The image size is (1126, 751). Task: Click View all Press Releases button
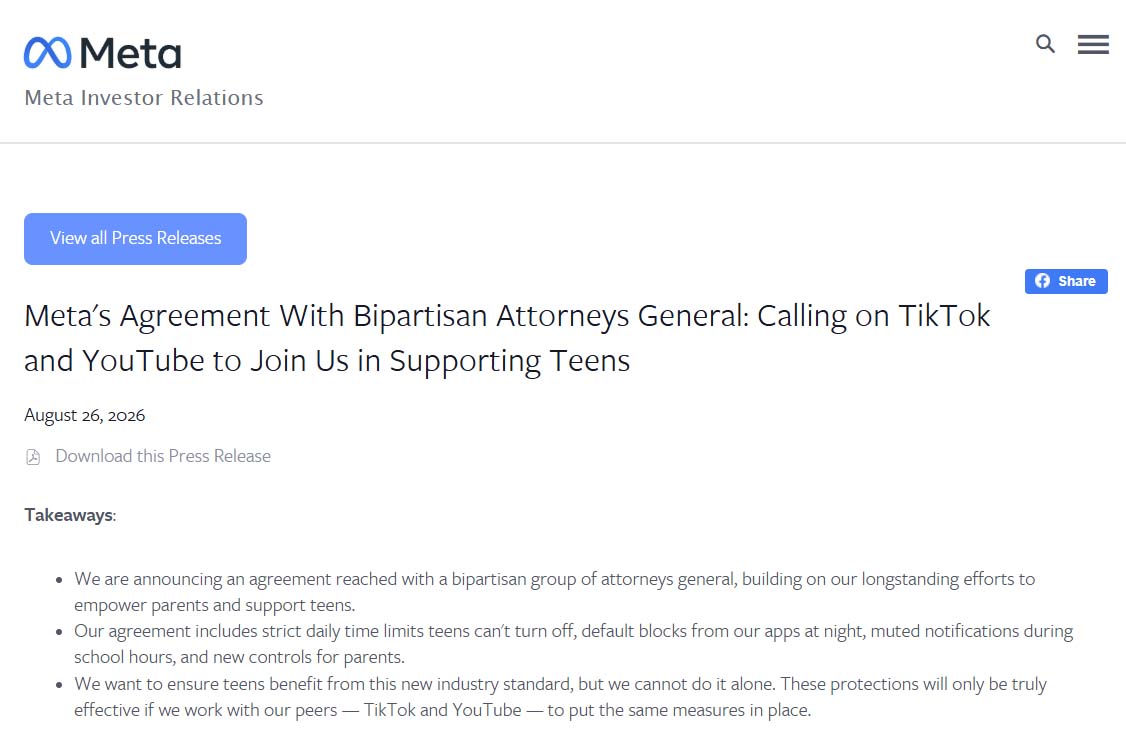tap(135, 238)
